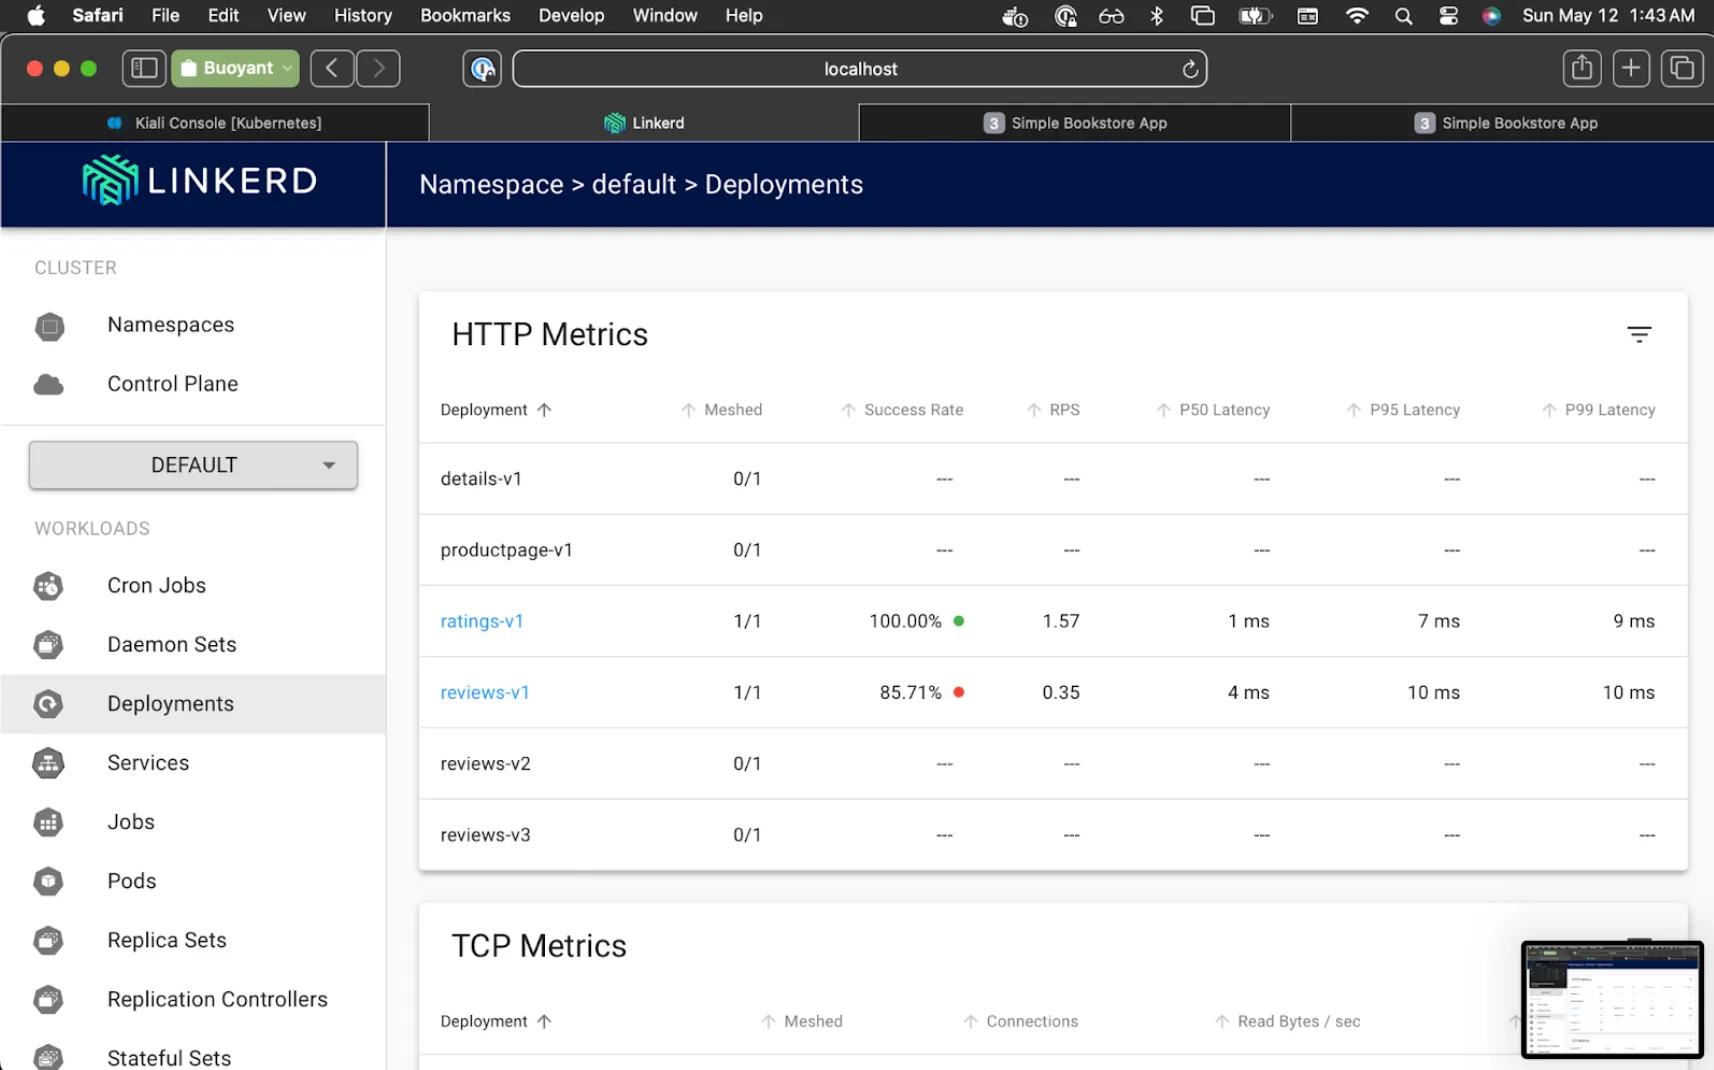Go back in Safari
The image size is (1714, 1070).
pyautogui.click(x=331, y=68)
